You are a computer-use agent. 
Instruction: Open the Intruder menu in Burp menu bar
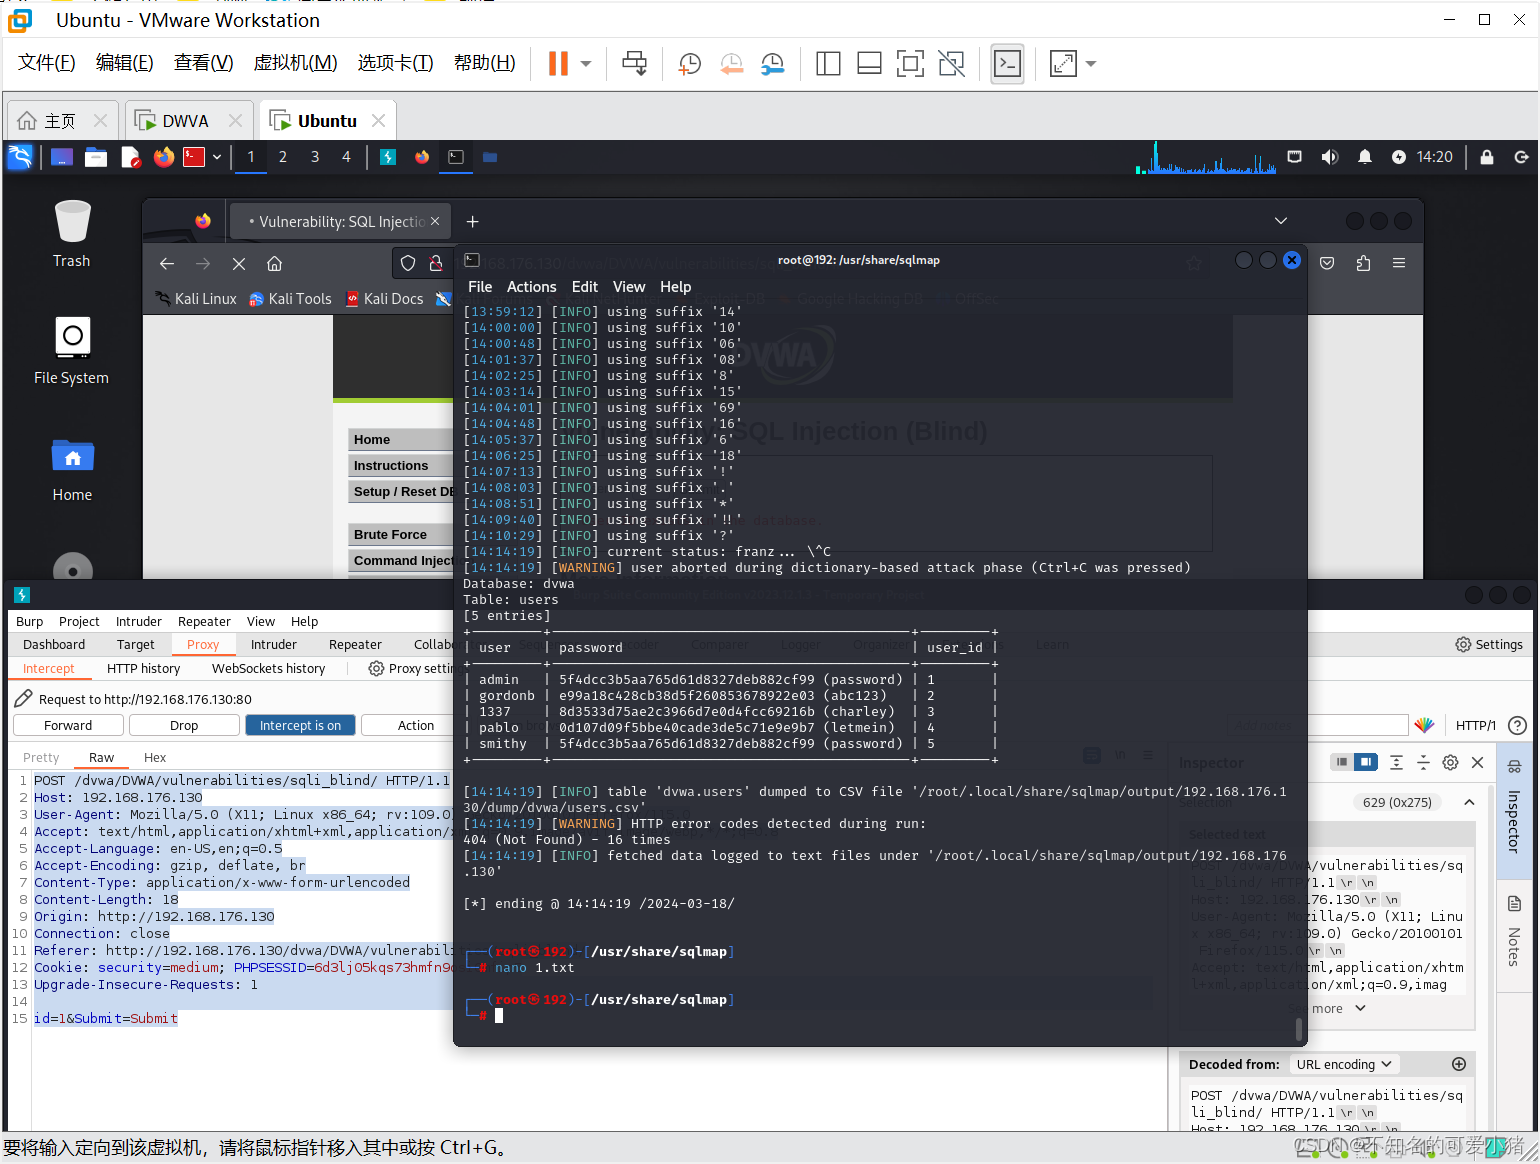point(138,622)
